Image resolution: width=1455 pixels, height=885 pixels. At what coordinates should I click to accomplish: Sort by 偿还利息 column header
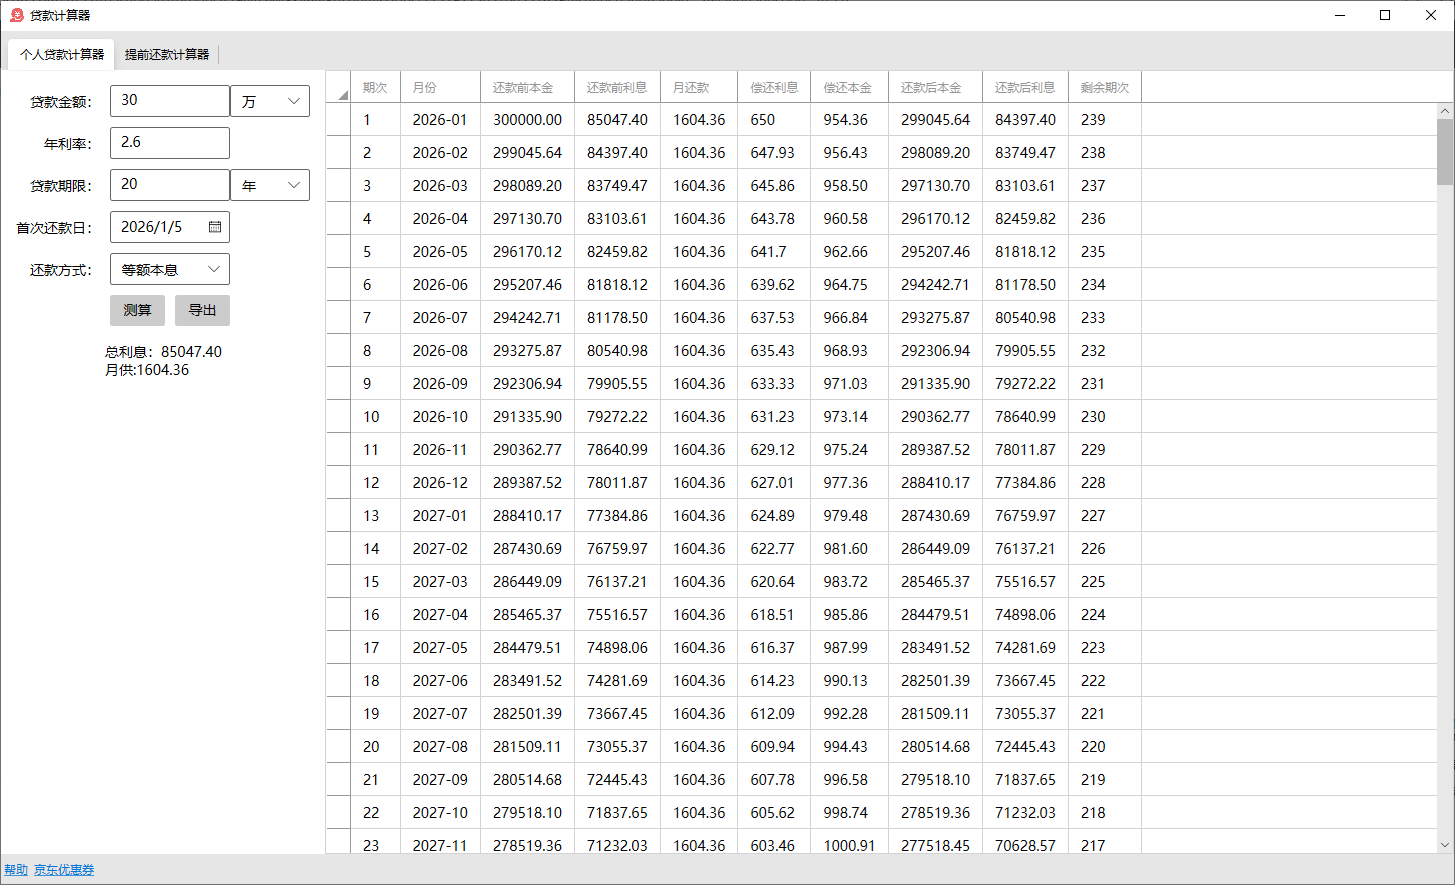tap(774, 87)
